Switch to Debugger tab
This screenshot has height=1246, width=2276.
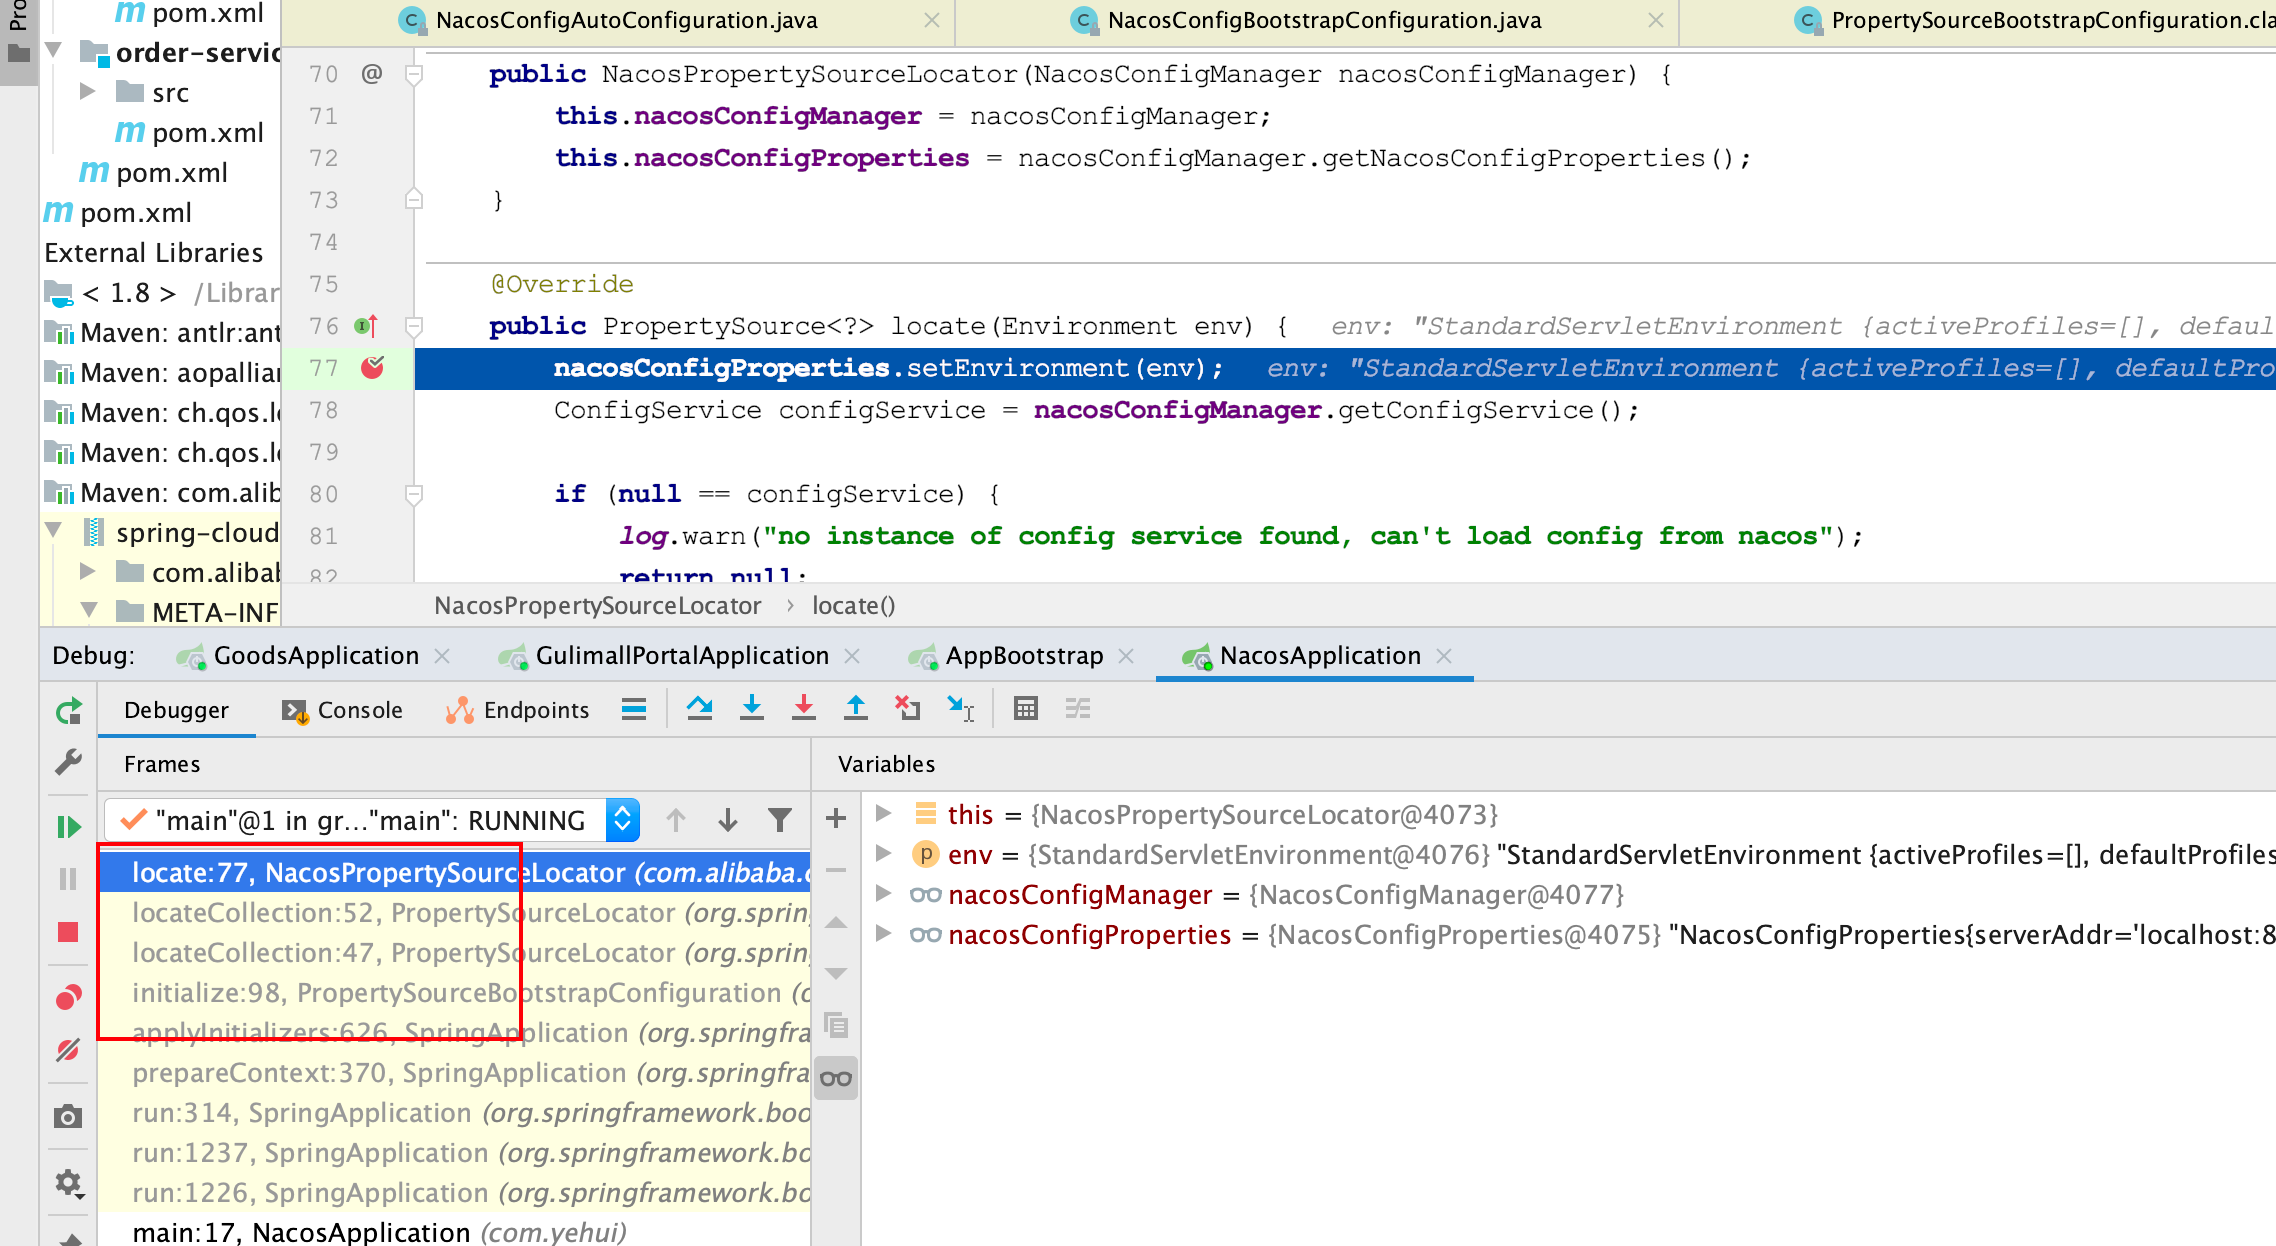coord(176,710)
